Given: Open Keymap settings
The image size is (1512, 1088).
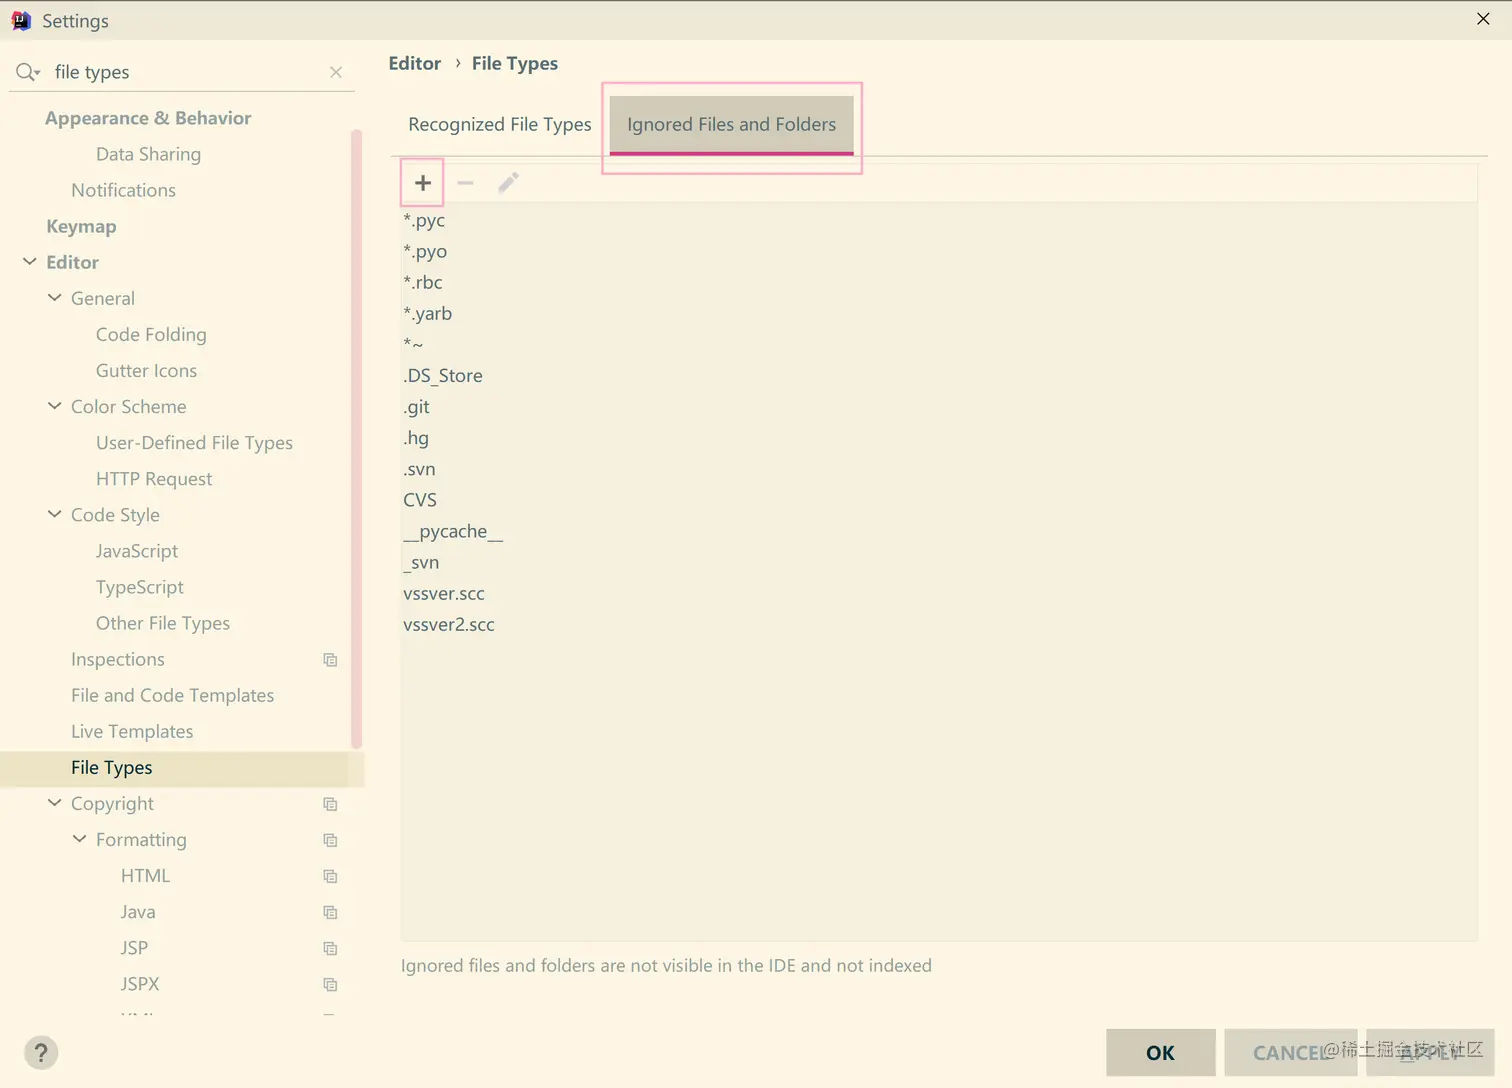Looking at the screenshot, I should point(81,226).
